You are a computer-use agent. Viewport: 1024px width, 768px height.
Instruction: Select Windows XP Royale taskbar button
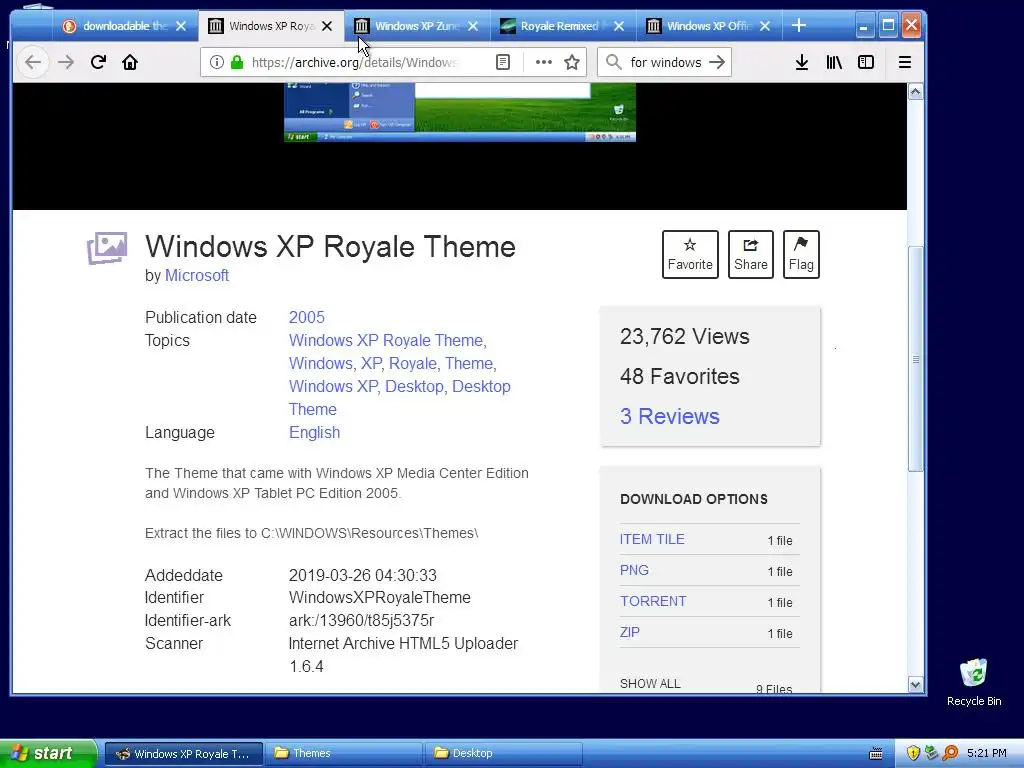point(184,754)
